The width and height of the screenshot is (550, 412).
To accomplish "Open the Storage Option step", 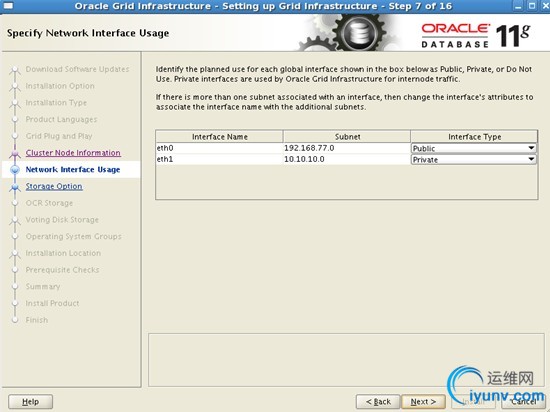I will pos(54,186).
